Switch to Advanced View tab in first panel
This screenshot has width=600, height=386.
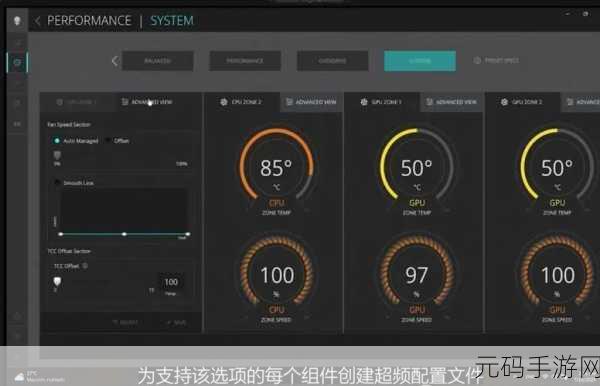147,102
